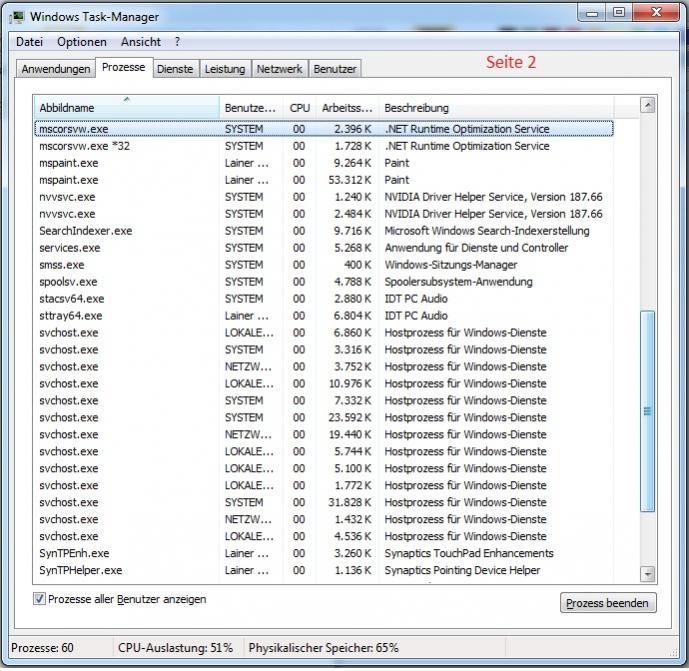
Task: Select svchost.exe using 6.860 K
Action: pos(324,333)
